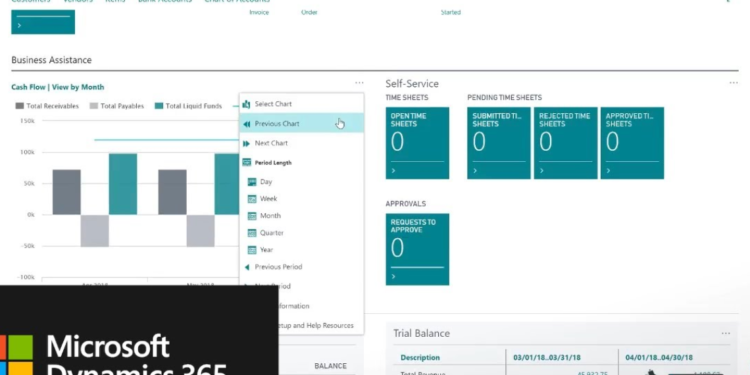Viewport: 750px width, 375px height.
Task: Click chevron on top-left teal tile
Action: pyautogui.click(x=19, y=25)
